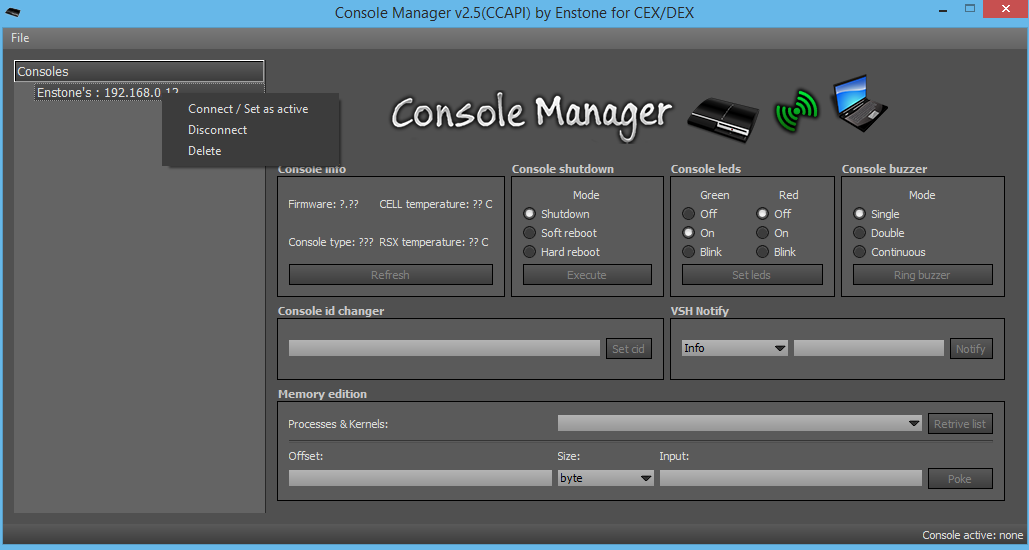Select the Hard reboot radio button
This screenshot has height=550, width=1029.
coord(530,252)
